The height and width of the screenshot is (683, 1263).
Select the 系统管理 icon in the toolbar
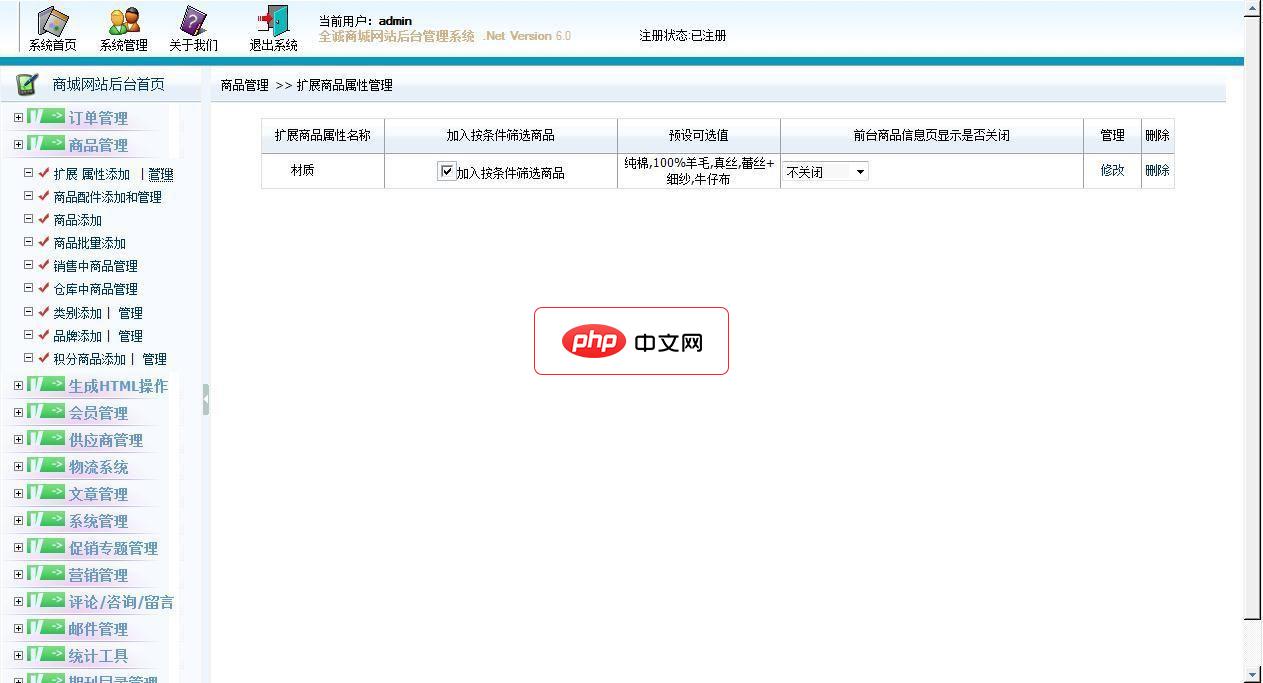point(122,21)
